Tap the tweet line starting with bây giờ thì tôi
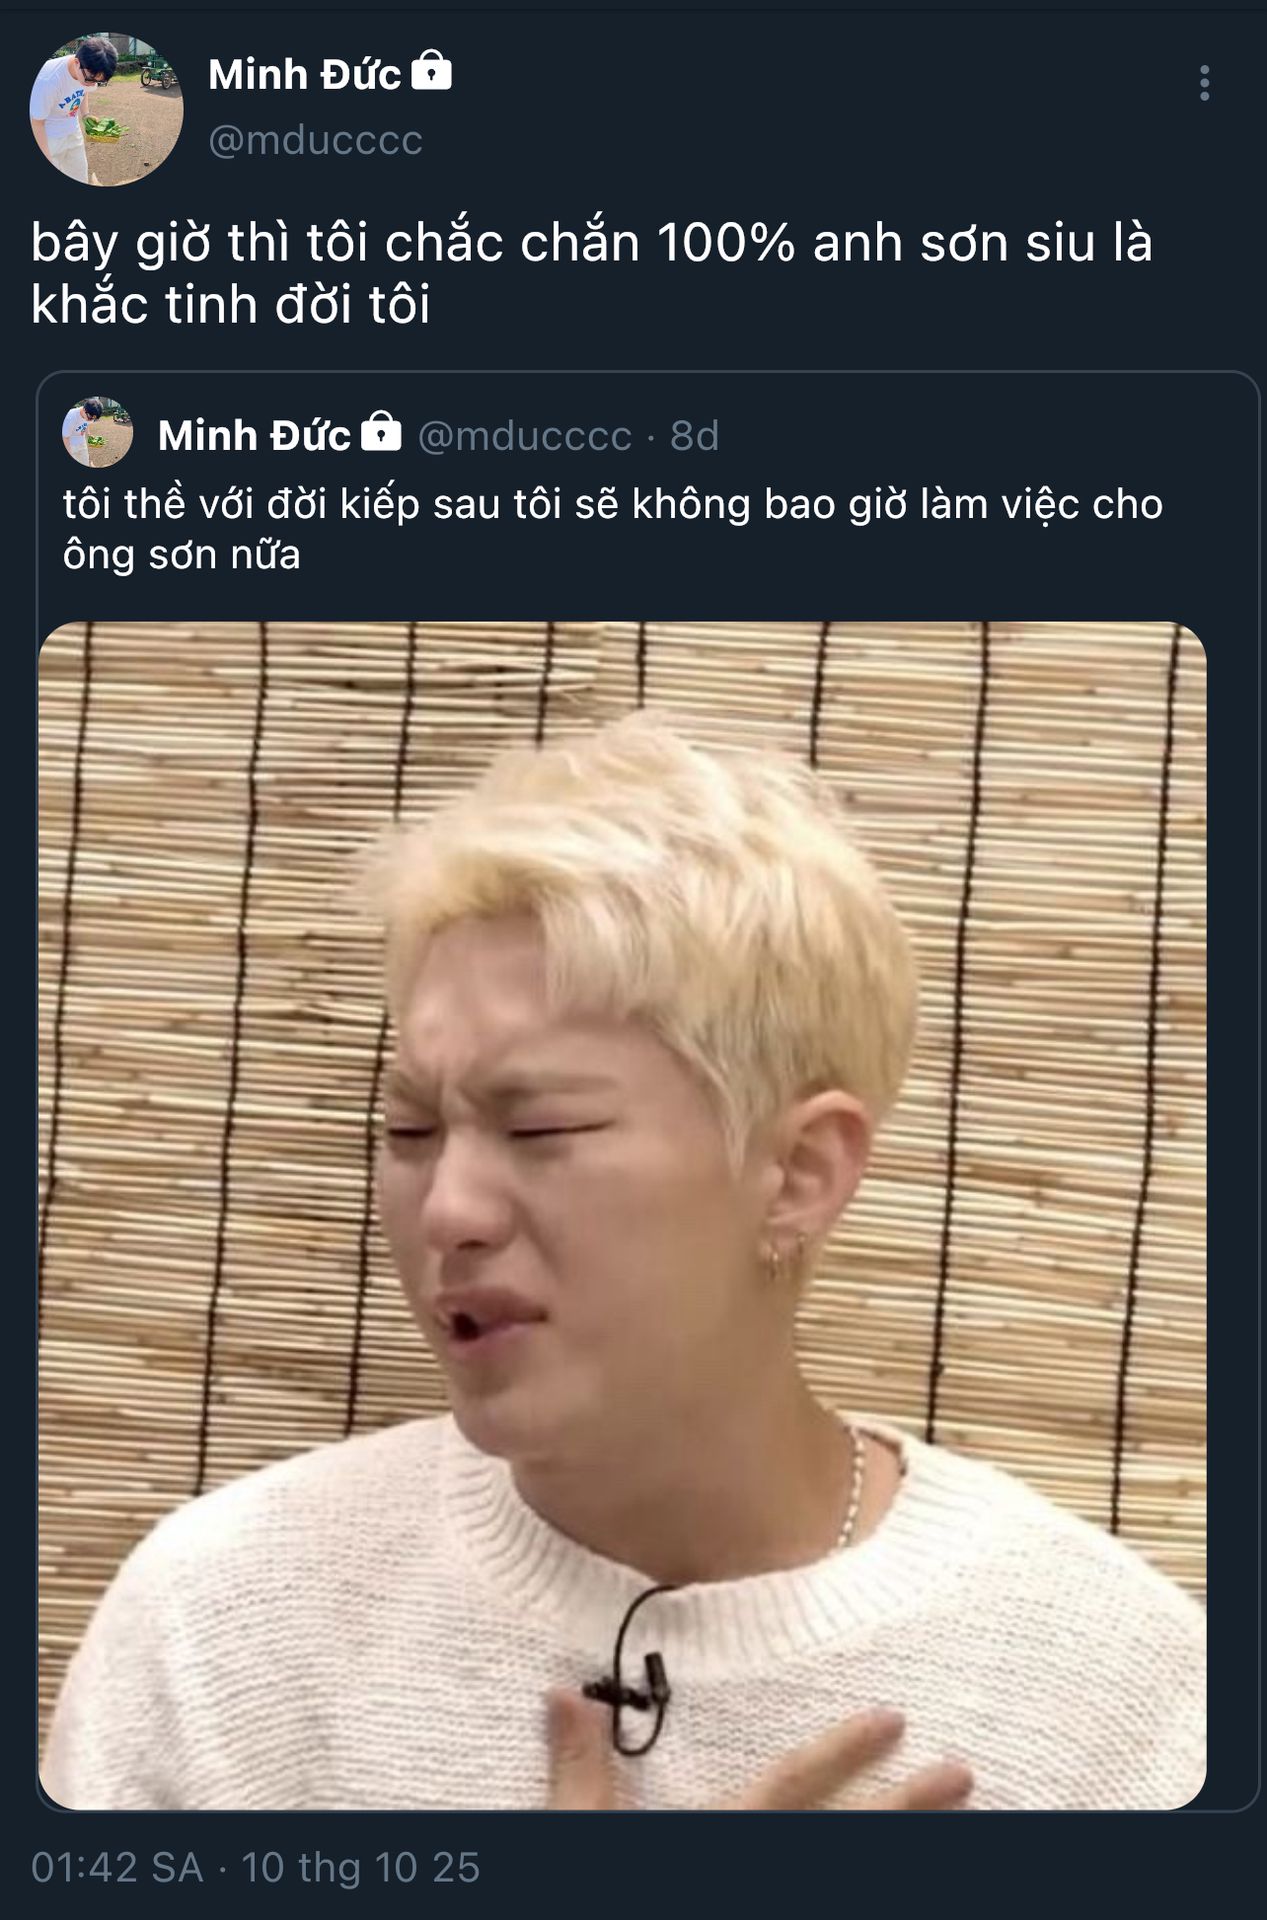Image resolution: width=1267 pixels, height=1920 pixels. (592, 242)
